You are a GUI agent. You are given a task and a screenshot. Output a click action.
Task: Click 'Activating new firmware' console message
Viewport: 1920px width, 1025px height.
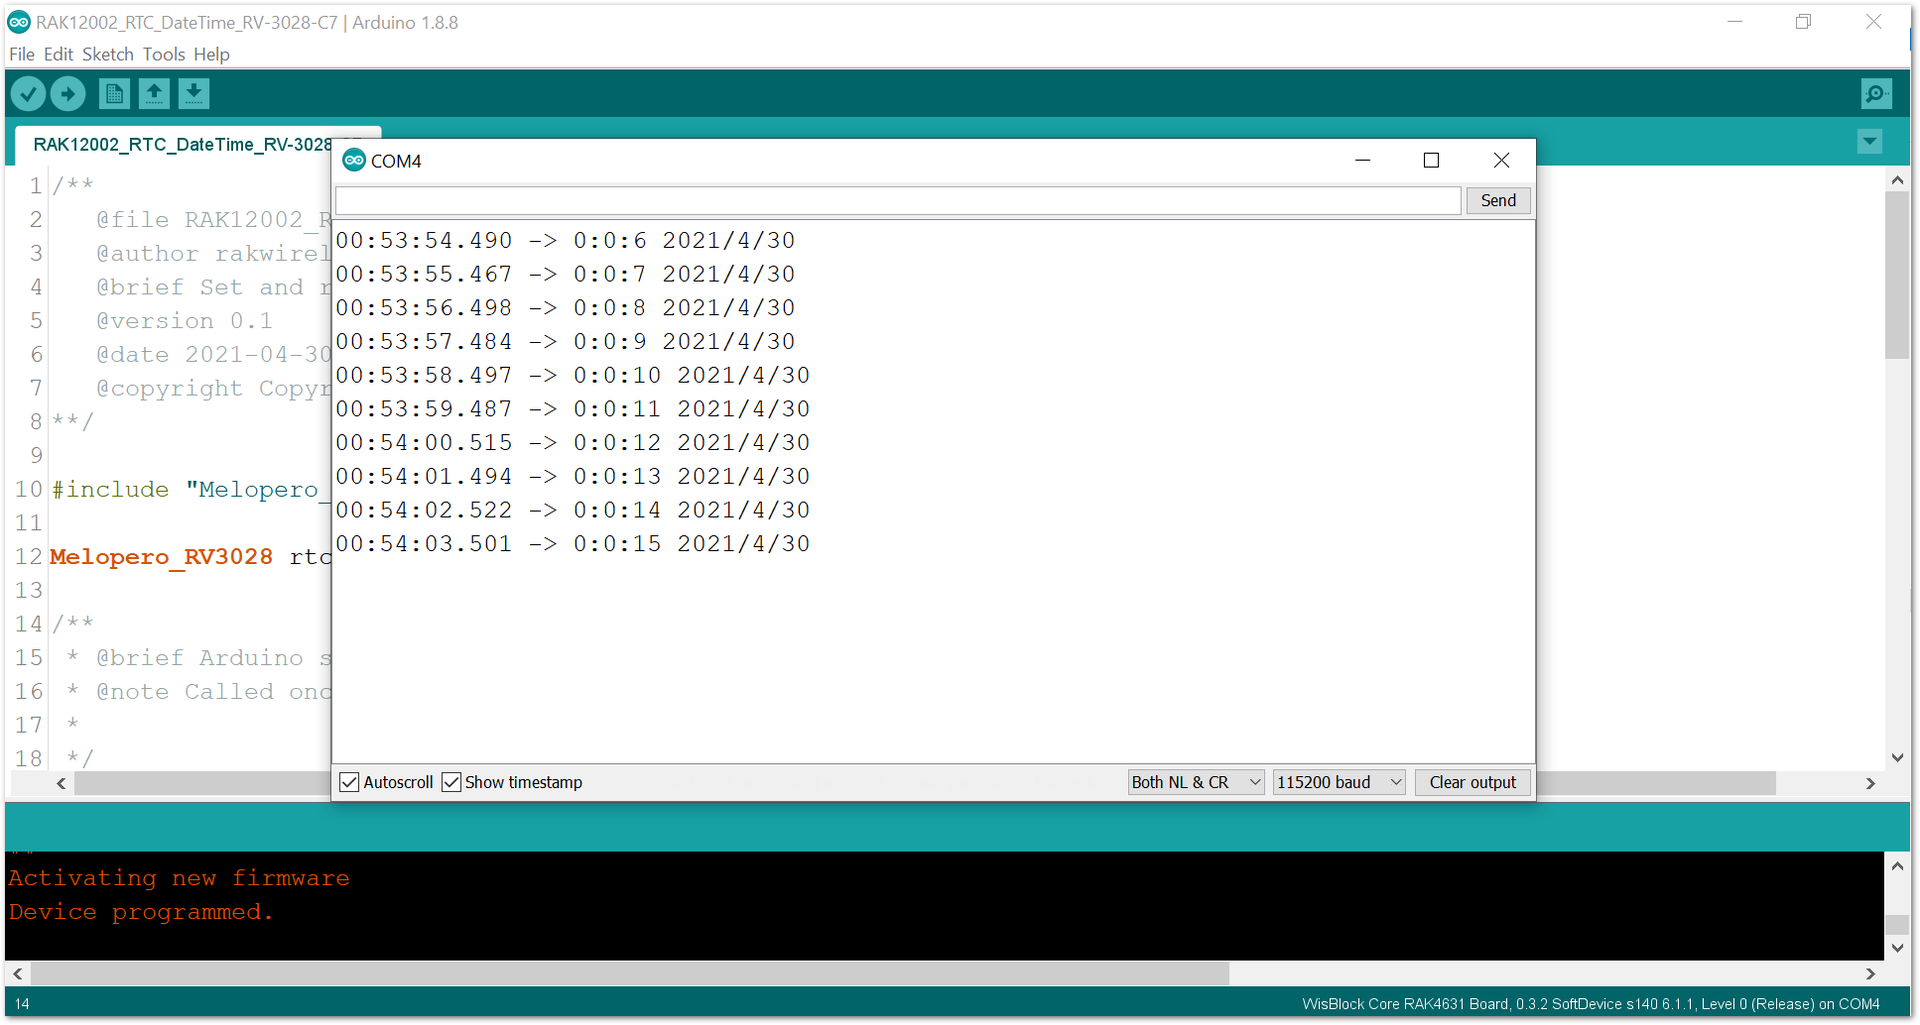179,878
